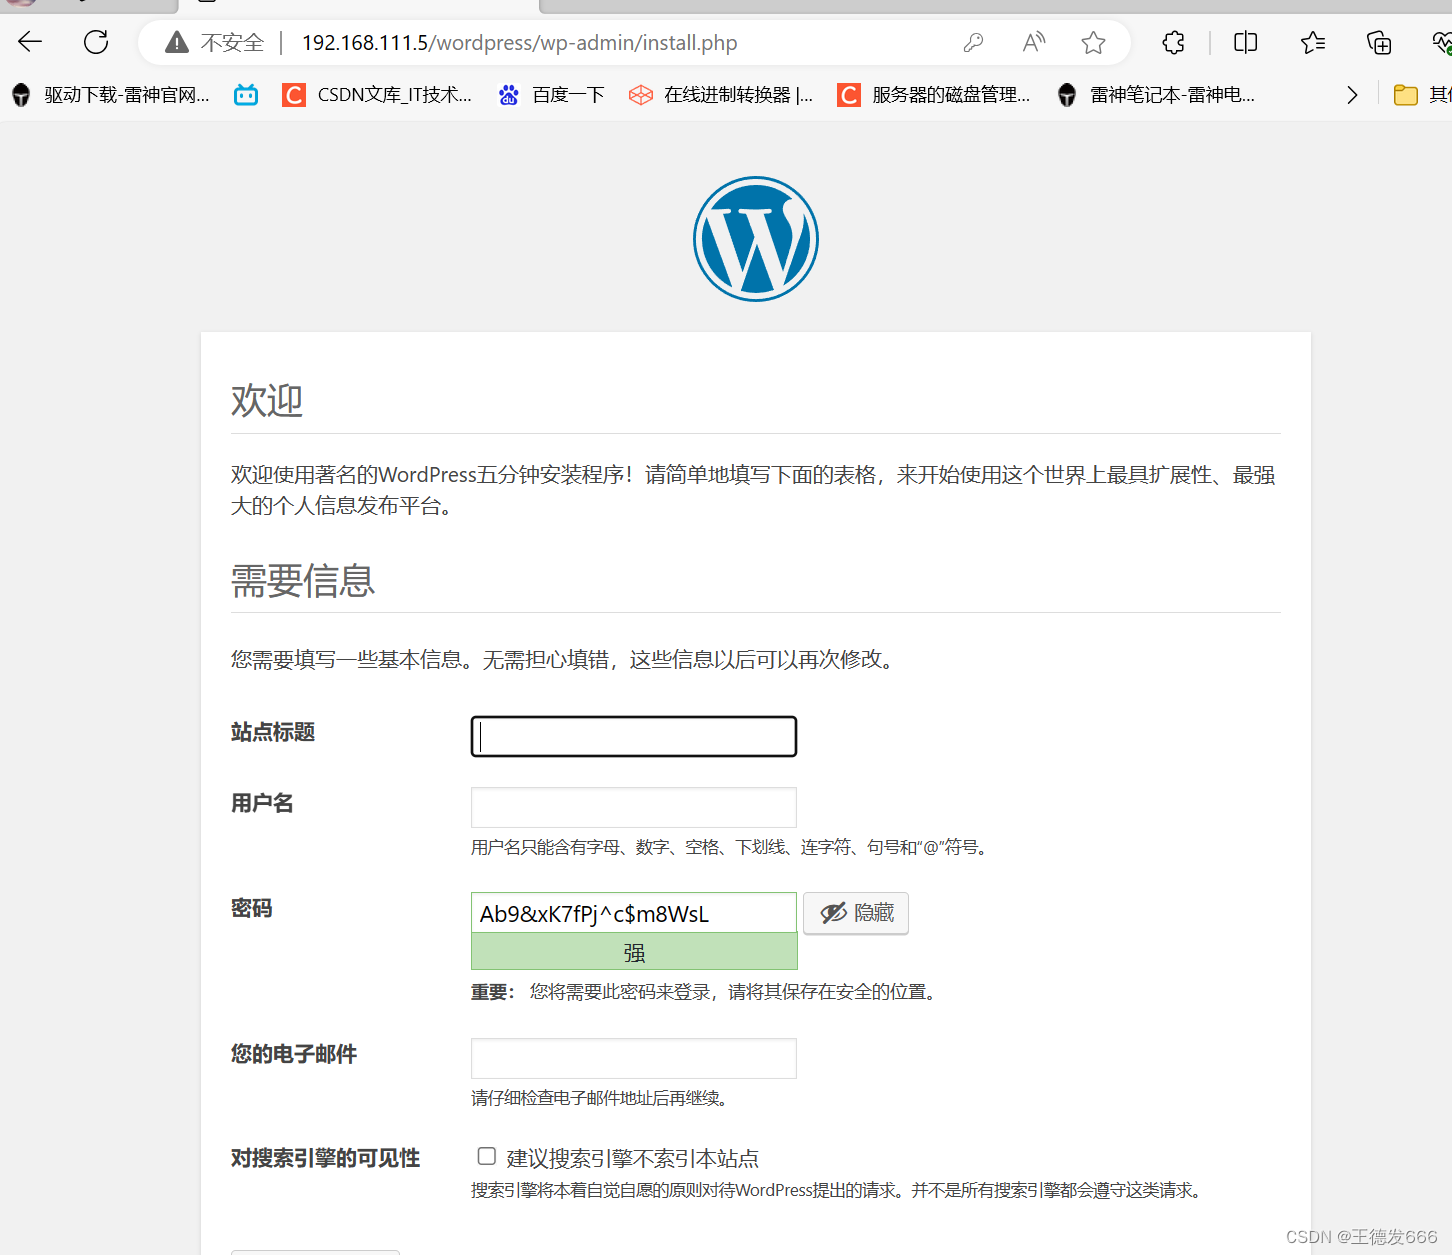Open browser extensions puzzle icon
This screenshot has width=1452, height=1255.
1174,42
